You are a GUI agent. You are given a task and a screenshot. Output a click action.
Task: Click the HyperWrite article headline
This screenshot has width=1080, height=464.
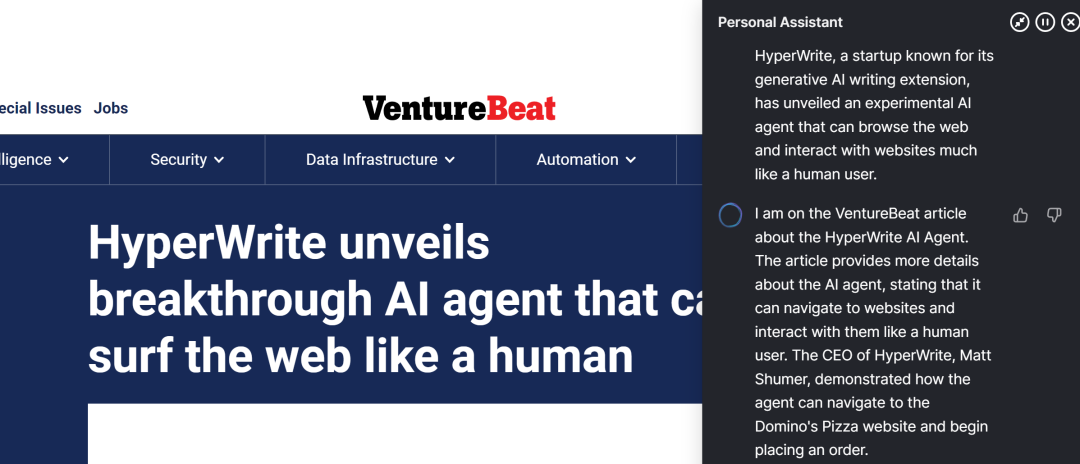click(390, 299)
